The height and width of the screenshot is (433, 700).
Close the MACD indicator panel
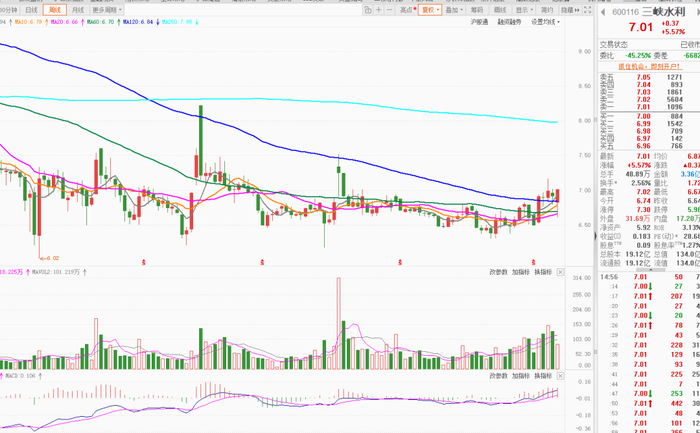click(x=560, y=376)
